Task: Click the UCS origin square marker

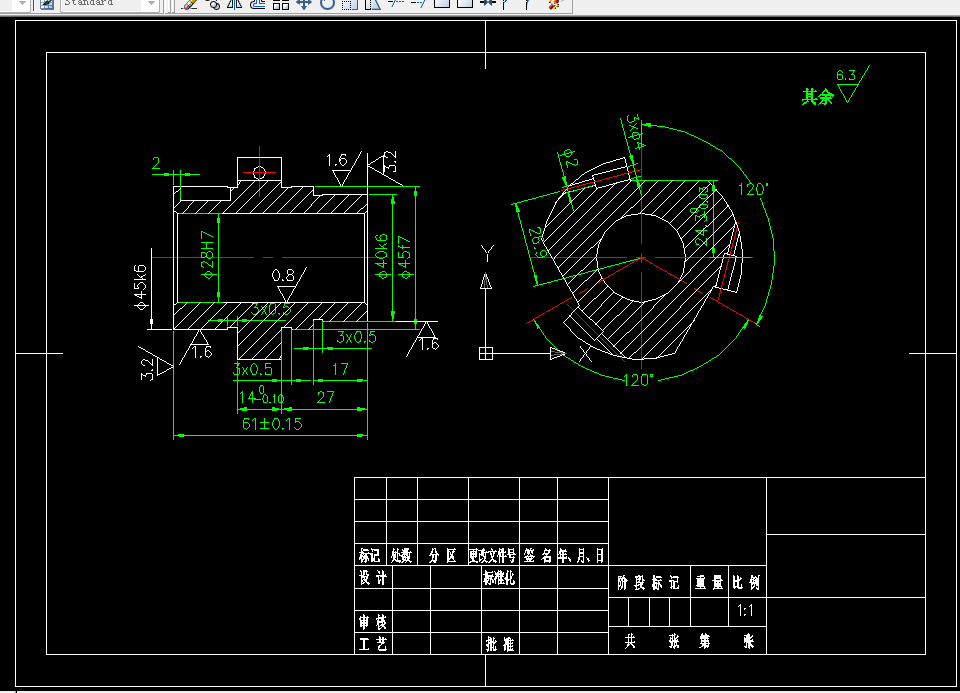Action: point(486,353)
